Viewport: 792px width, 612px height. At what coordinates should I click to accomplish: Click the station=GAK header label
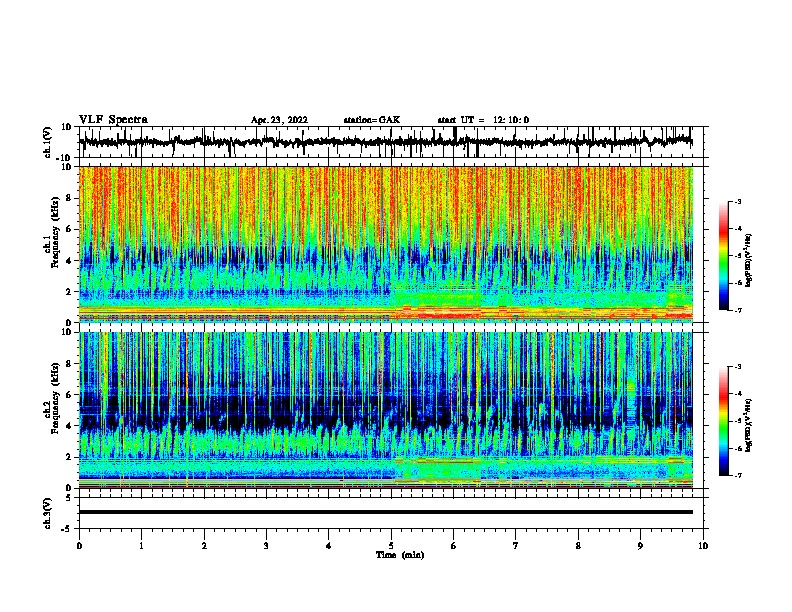[372, 120]
